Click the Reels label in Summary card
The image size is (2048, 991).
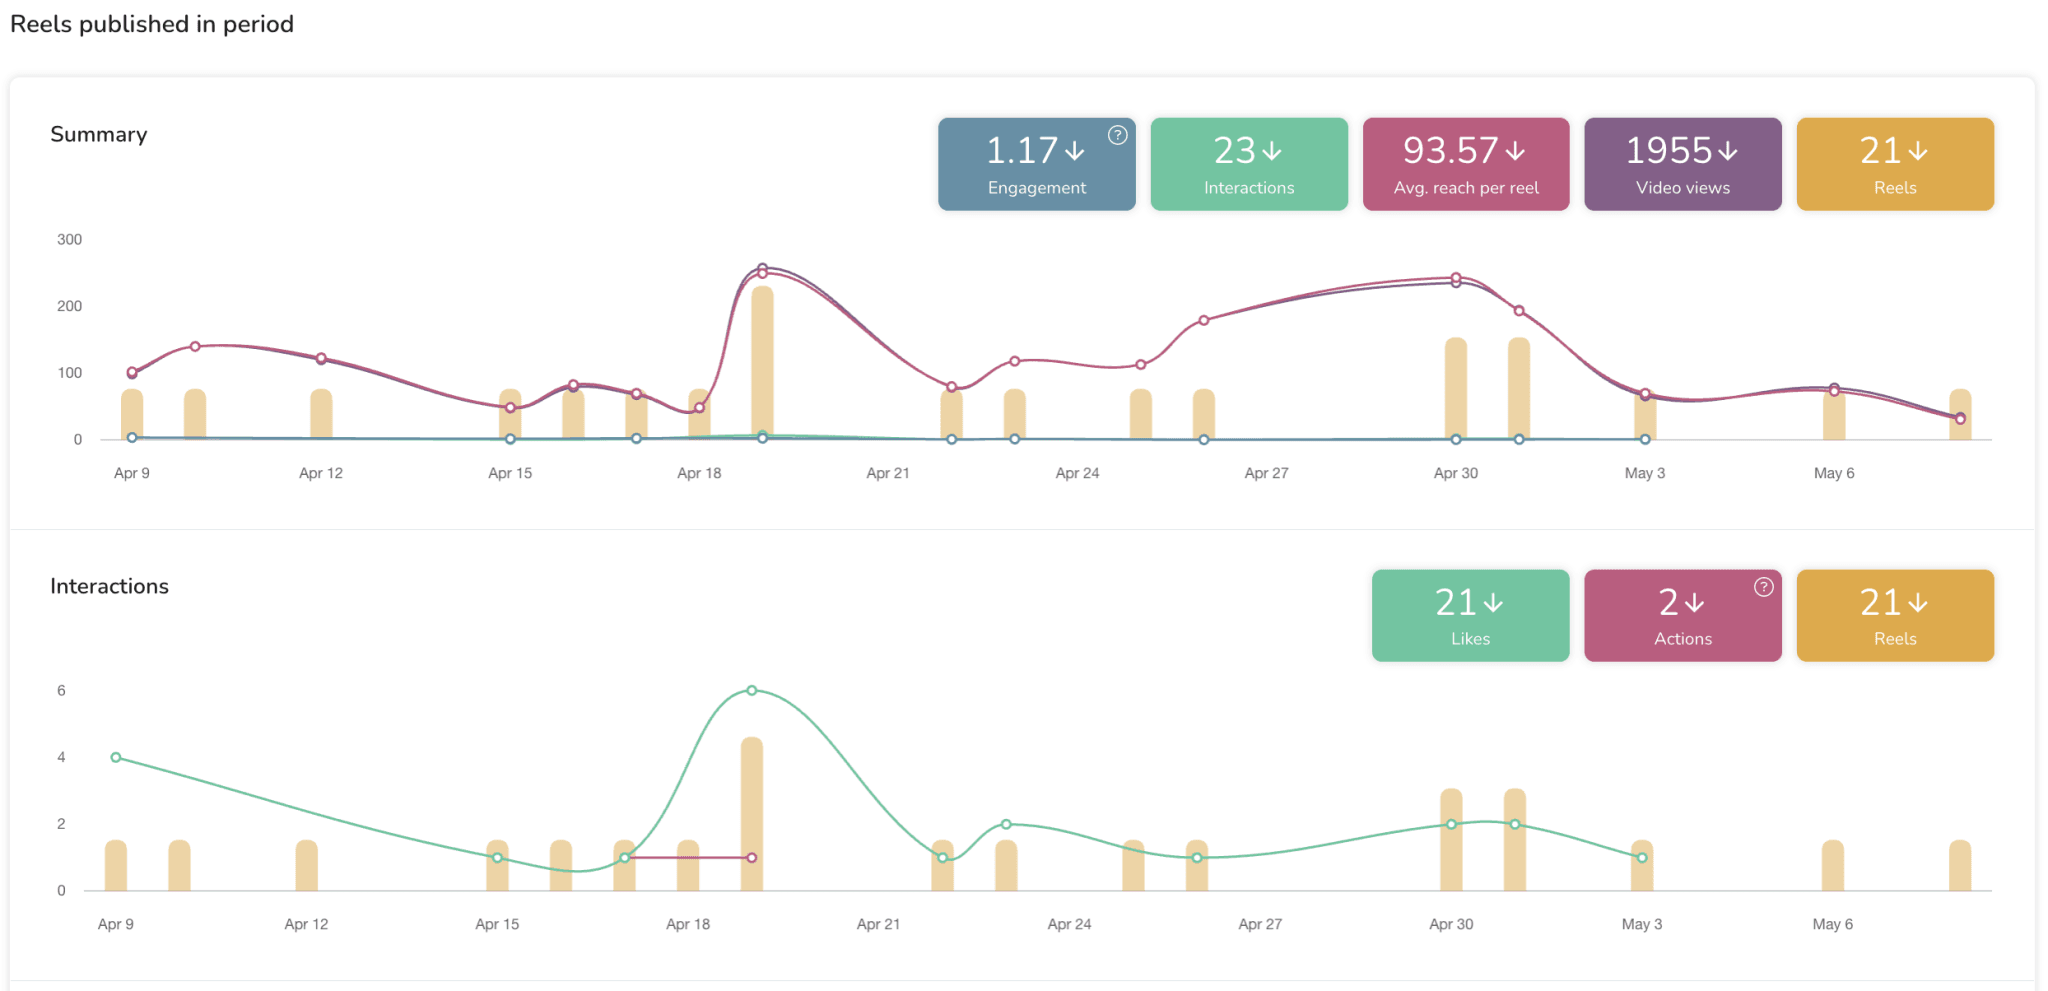coord(1895,188)
